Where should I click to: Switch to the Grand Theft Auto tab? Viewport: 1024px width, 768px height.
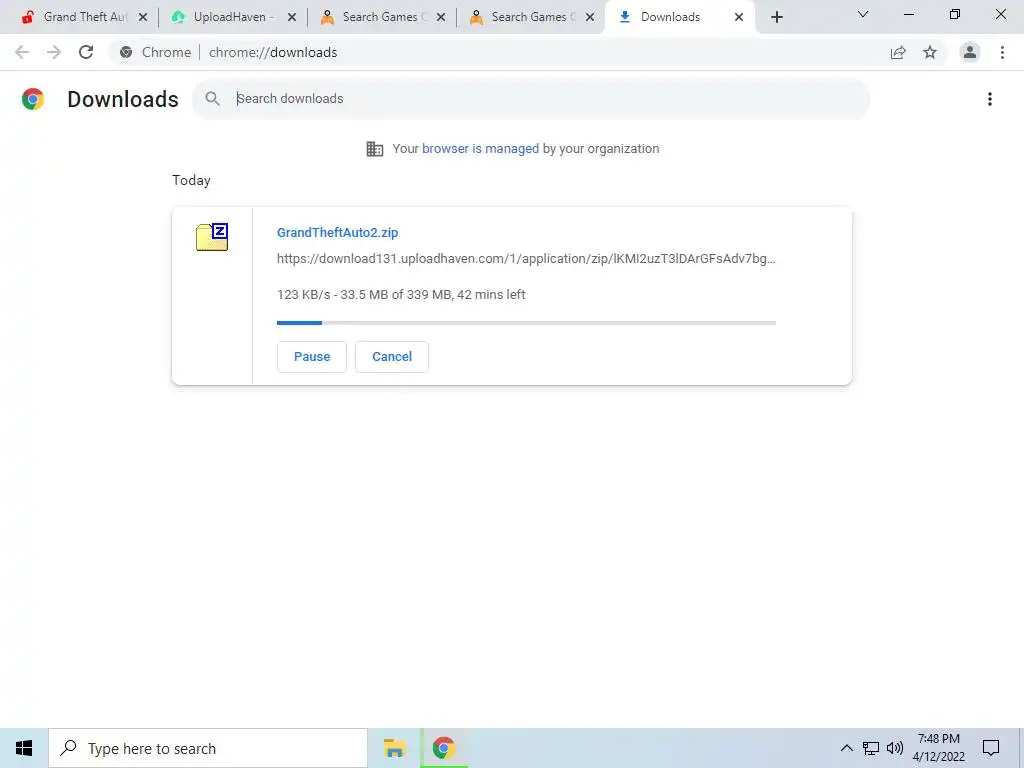tap(84, 17)
